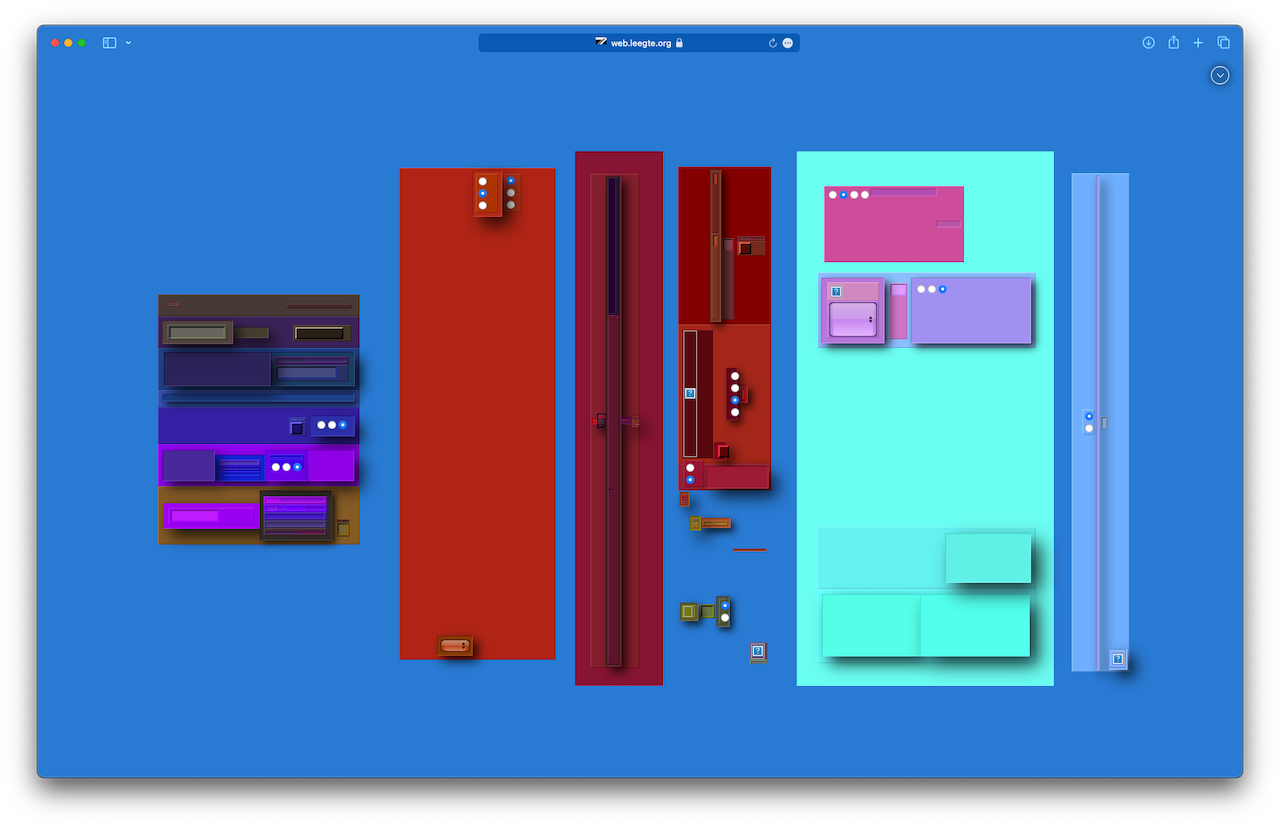Select the top radio in the vertical four-radio group
Screen dimensions: 1280x827
click(735, 376)
